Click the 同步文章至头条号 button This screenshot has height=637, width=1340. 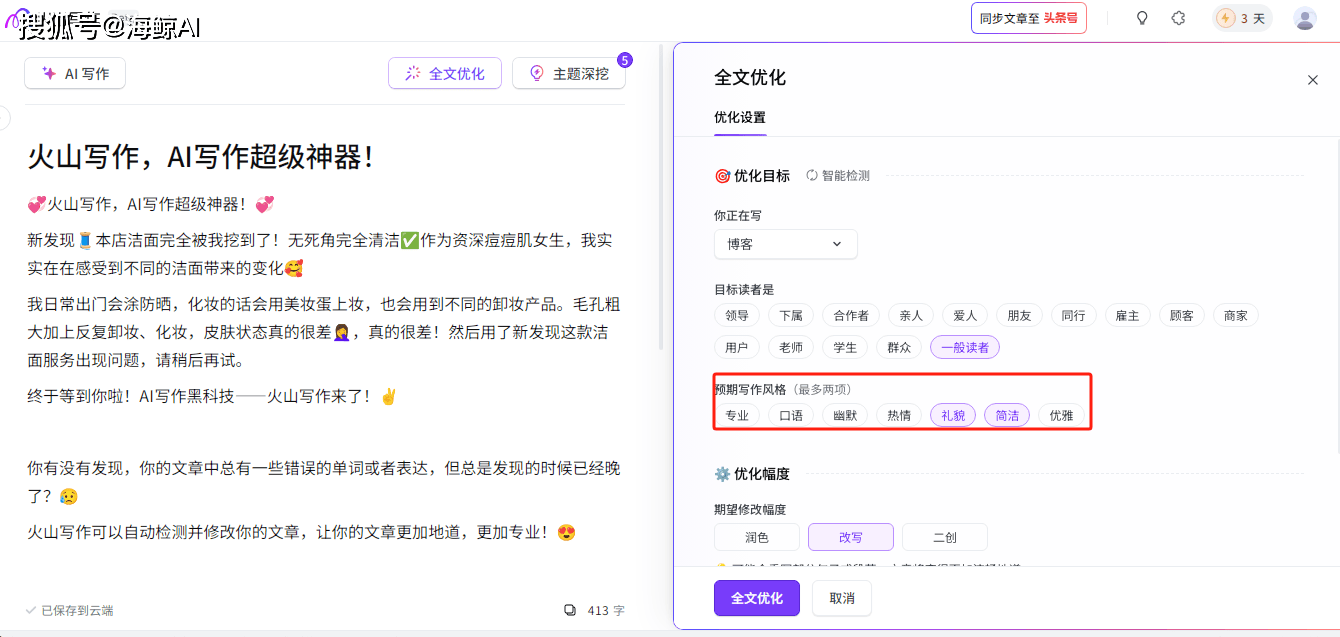[x=1028, y=18]
